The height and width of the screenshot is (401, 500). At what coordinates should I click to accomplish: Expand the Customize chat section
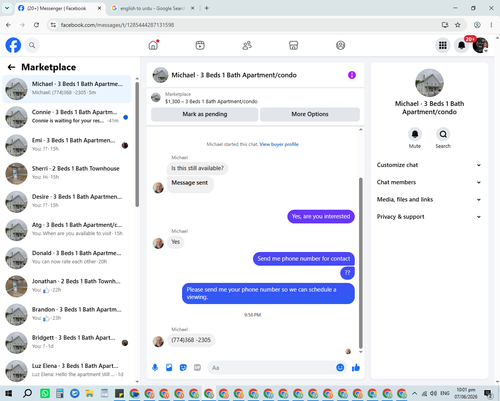pos(429,165)
